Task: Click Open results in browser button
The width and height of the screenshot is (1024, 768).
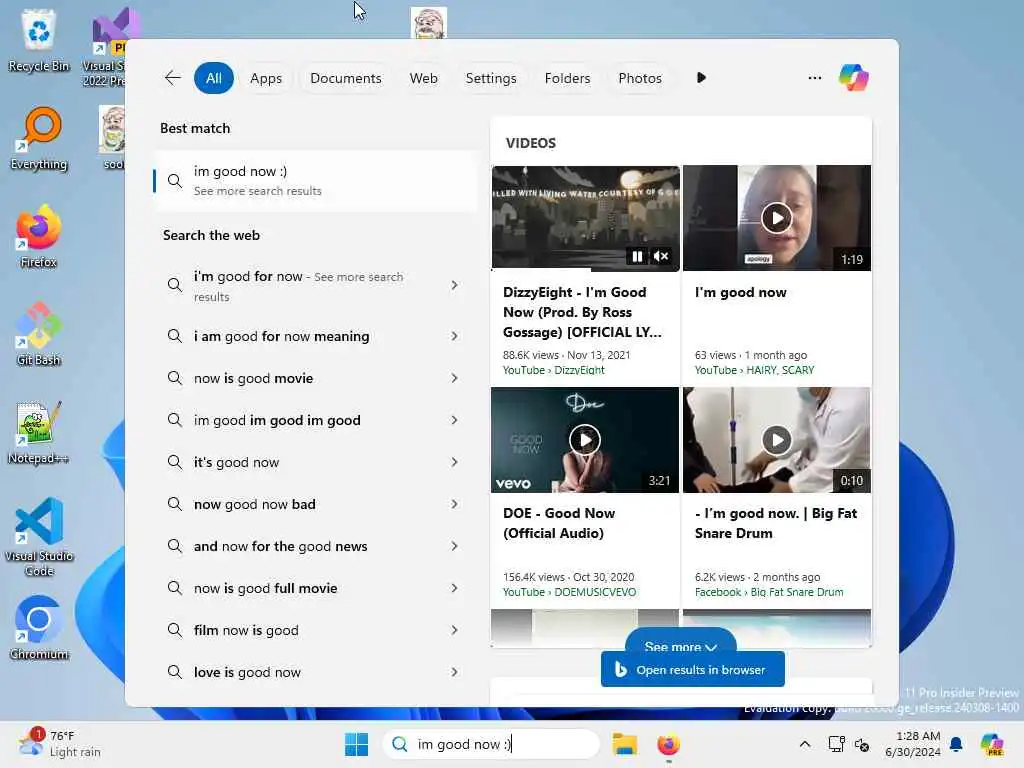Action: (x=692, y=669)
